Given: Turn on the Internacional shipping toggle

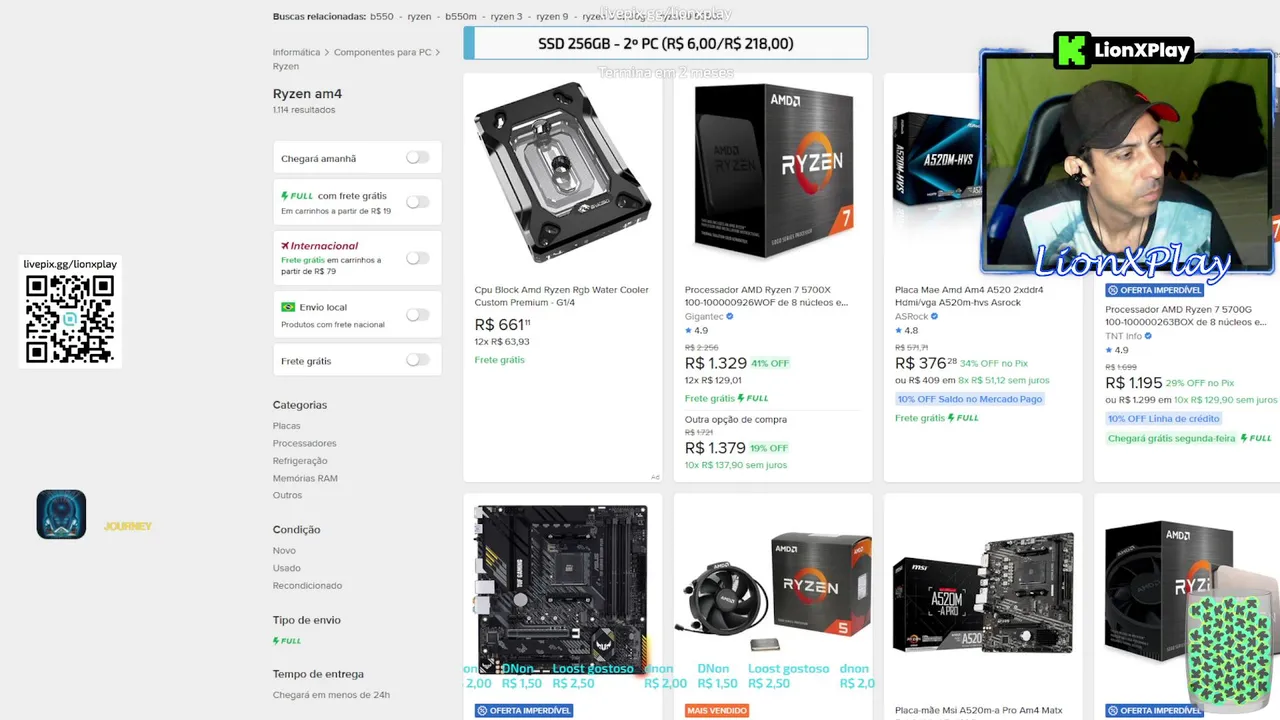Looking at the screenshot, I should [417, 258].
